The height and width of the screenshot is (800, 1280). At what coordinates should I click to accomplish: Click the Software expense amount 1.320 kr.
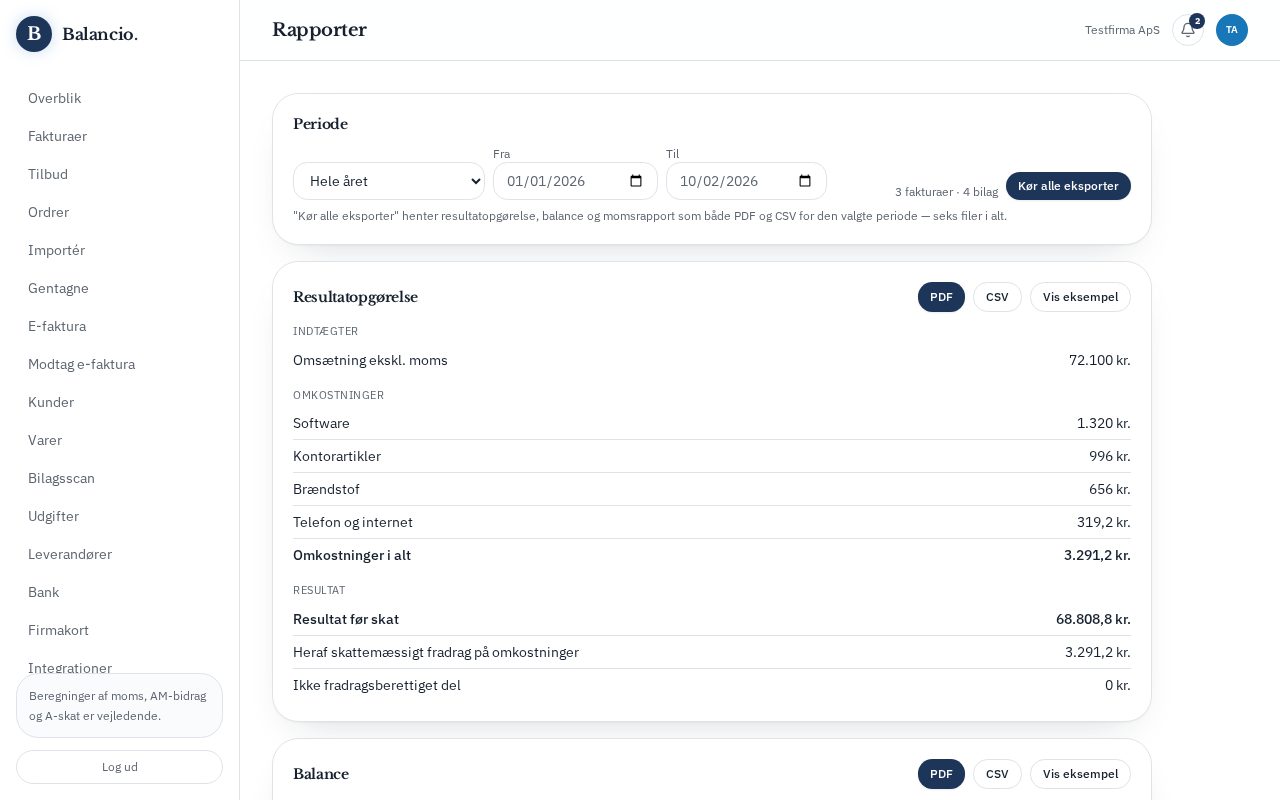[1104, 423]
